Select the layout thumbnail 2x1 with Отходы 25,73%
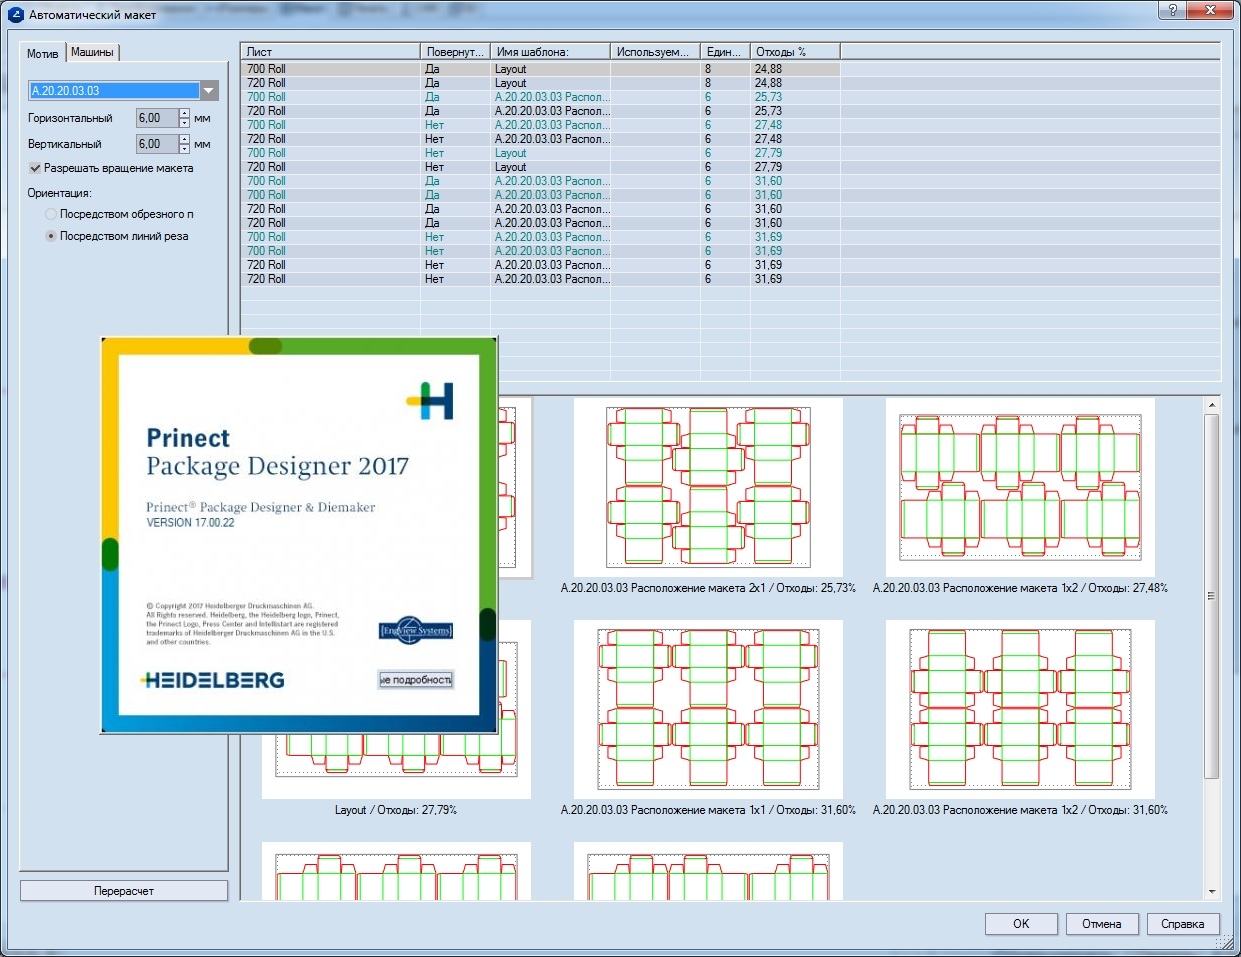This screenshot has width=1241, height=957. [x=708, y=487]
